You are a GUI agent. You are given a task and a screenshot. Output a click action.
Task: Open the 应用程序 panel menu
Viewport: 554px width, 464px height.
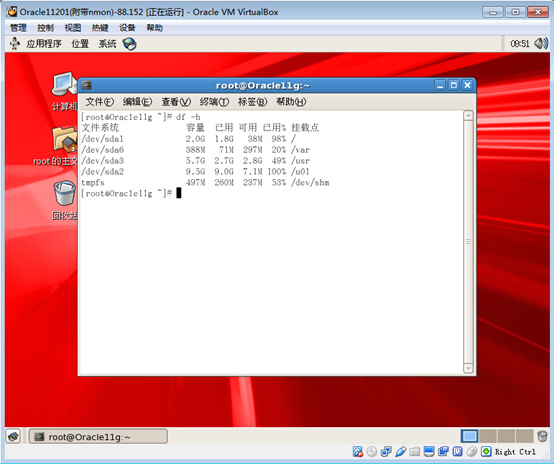pos(44,44)
